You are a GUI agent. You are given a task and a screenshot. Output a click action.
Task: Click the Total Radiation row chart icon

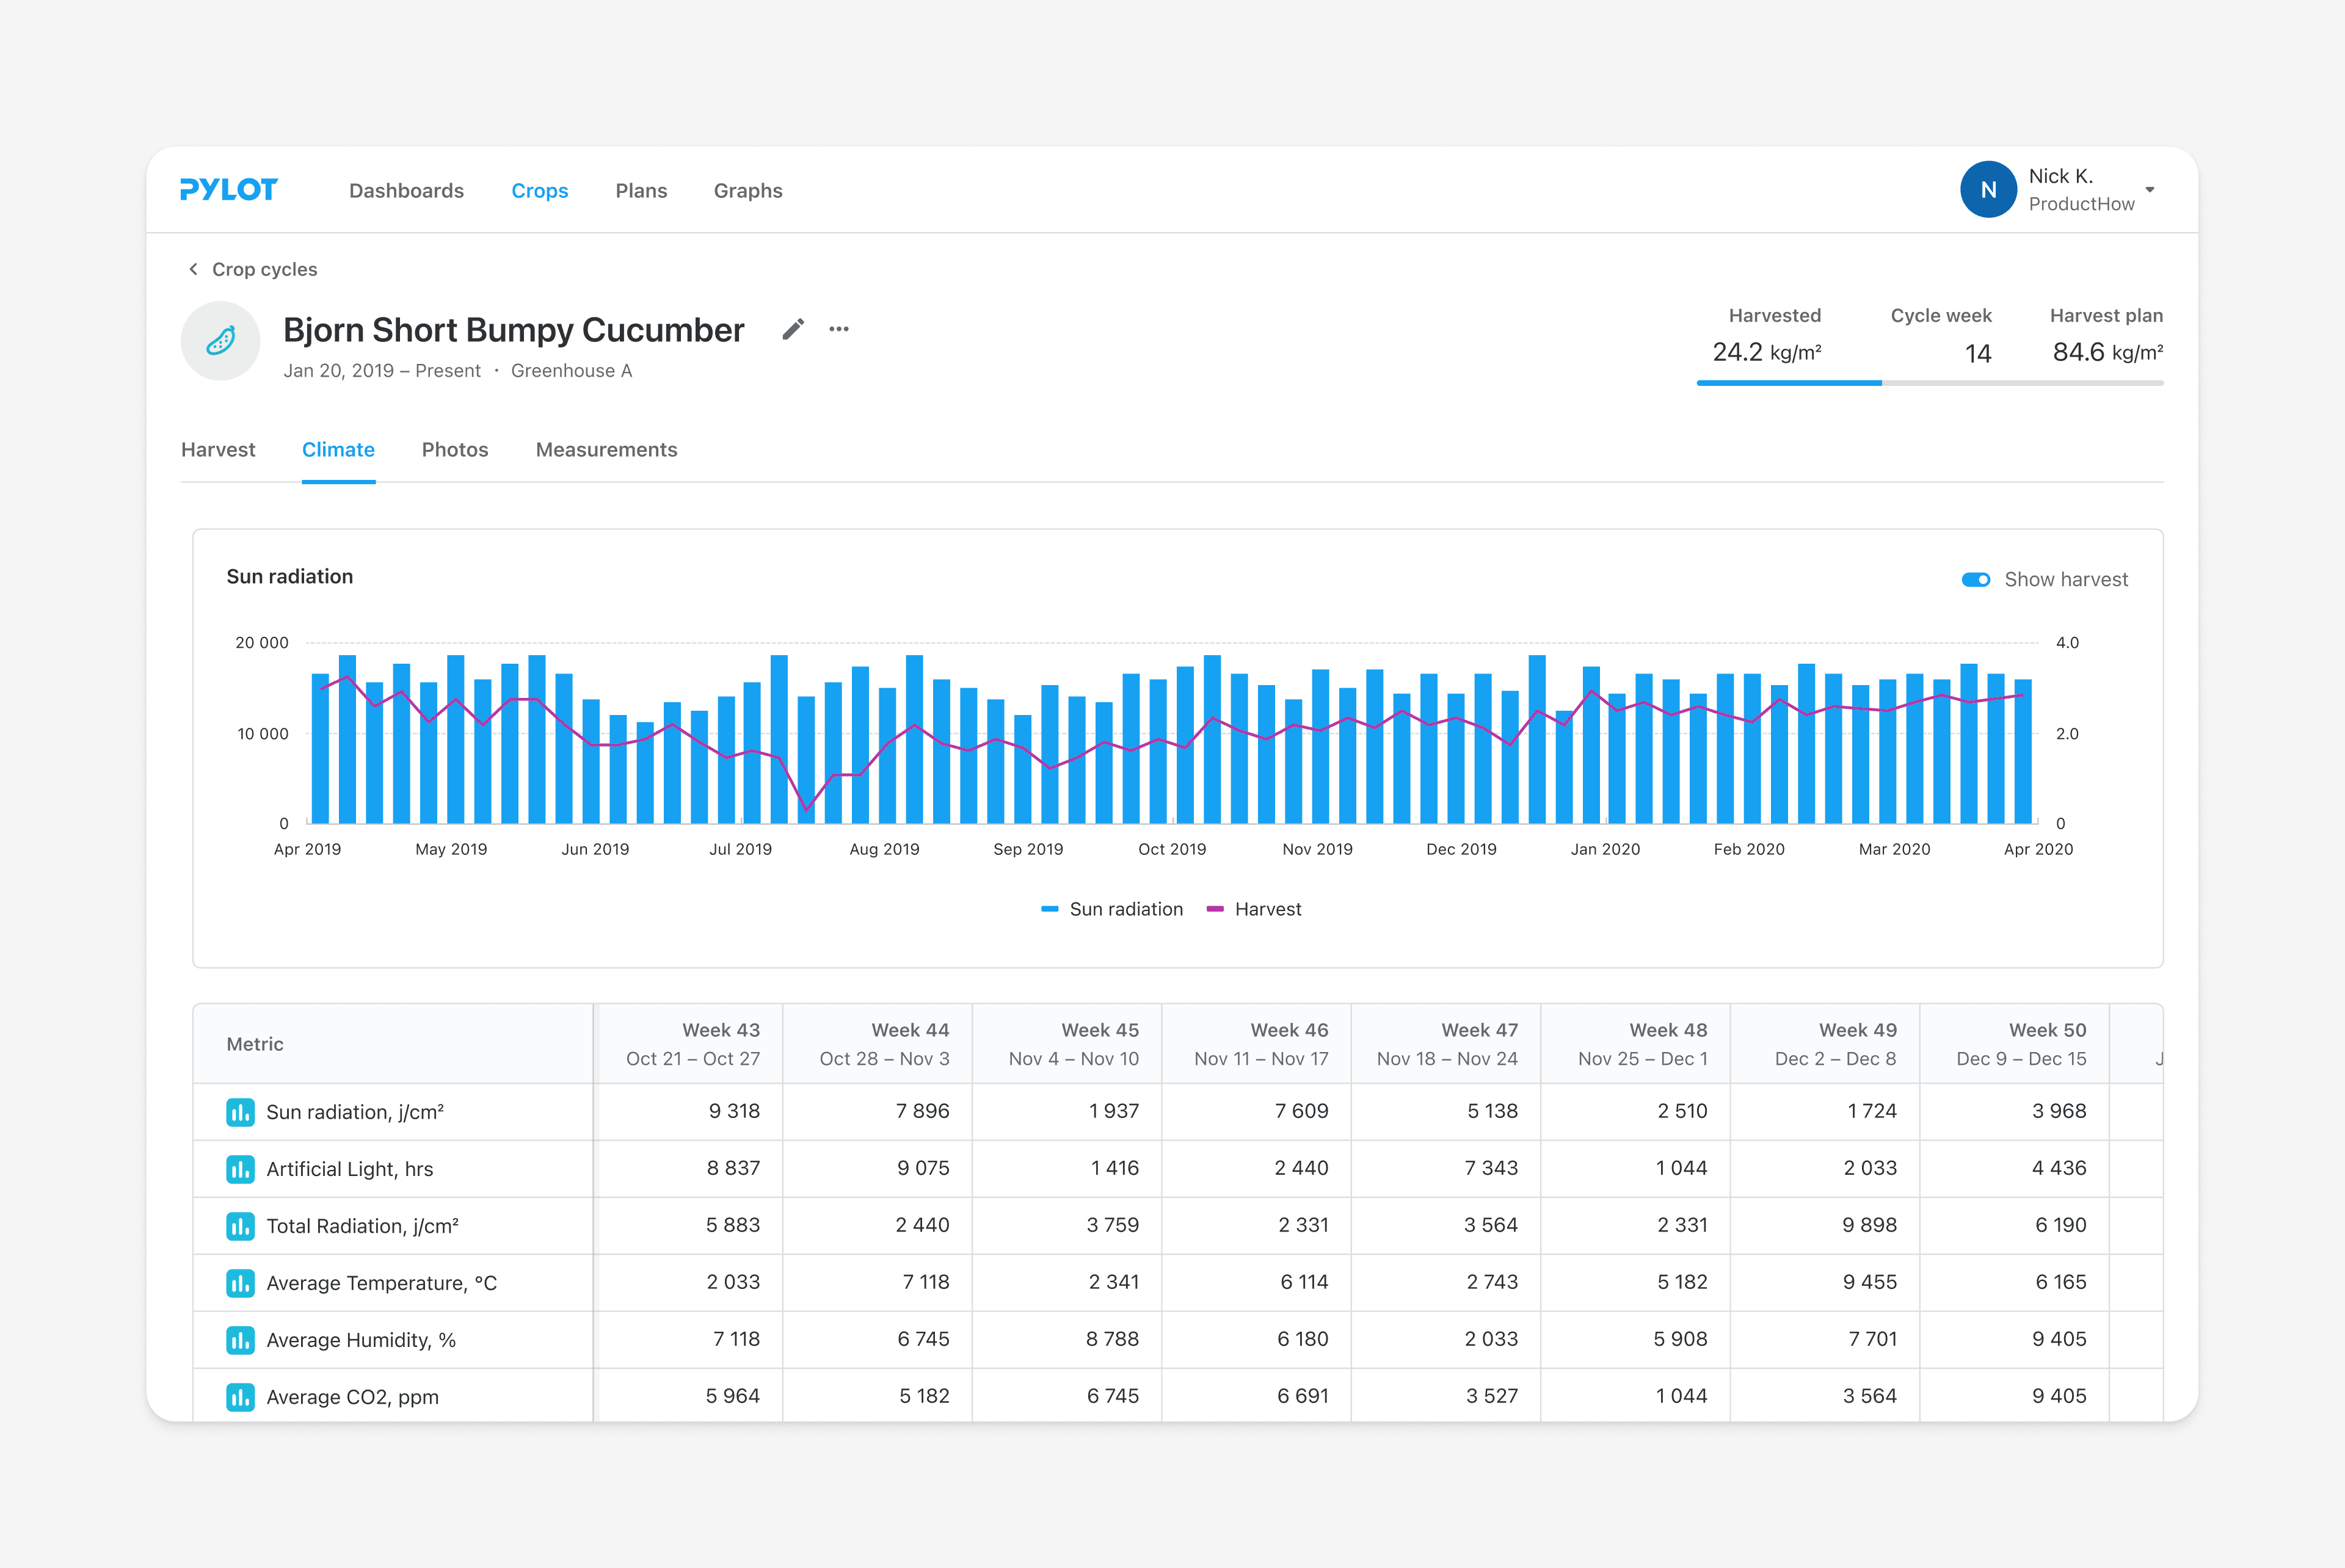click(240, 1226)
